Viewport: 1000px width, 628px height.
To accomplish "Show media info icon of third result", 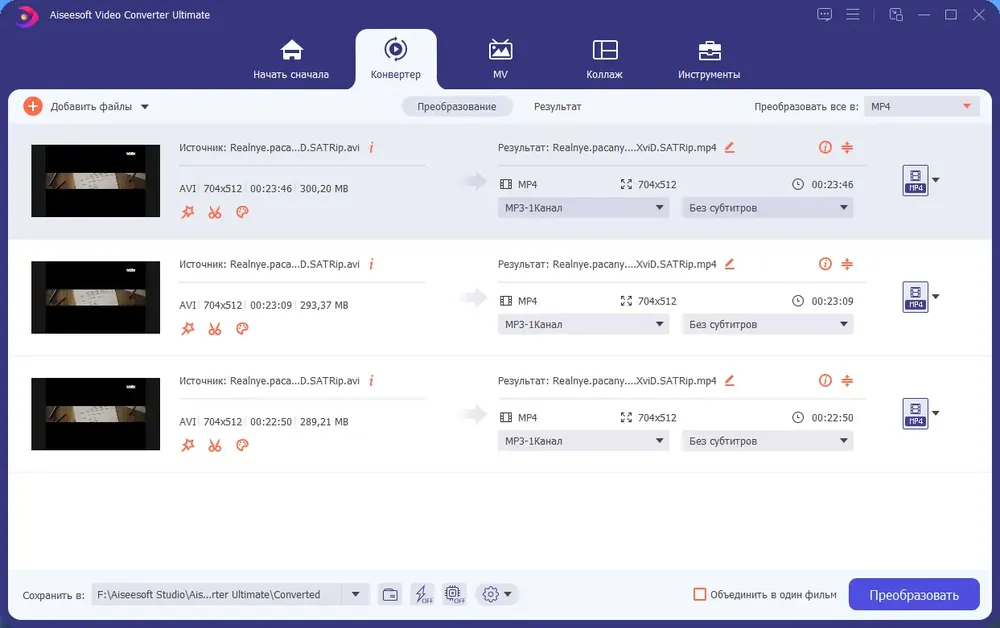I will [825, 381].
